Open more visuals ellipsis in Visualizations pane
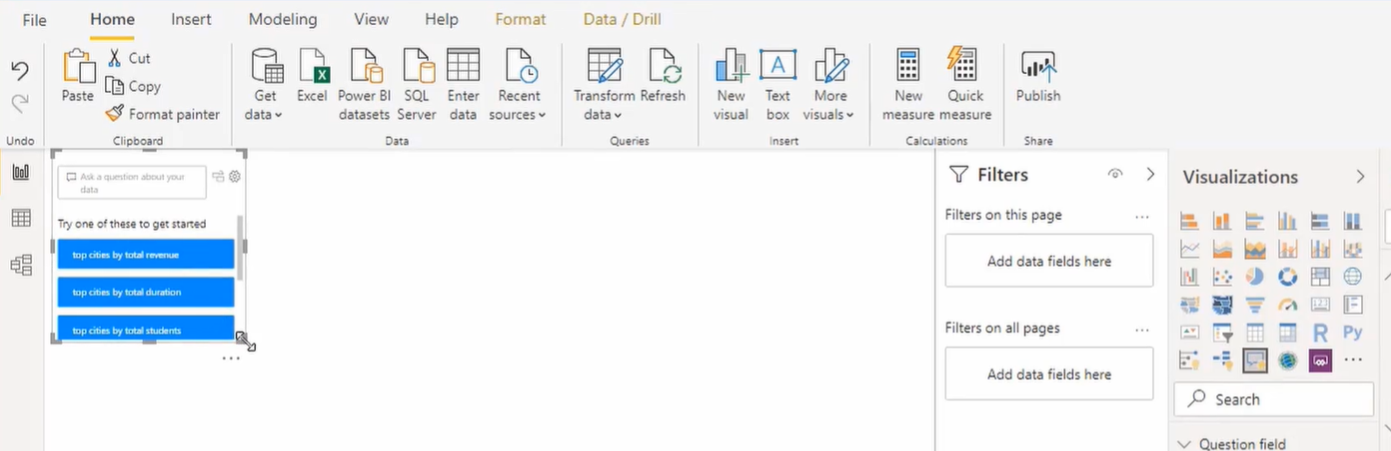 [x=1353, y=360]
